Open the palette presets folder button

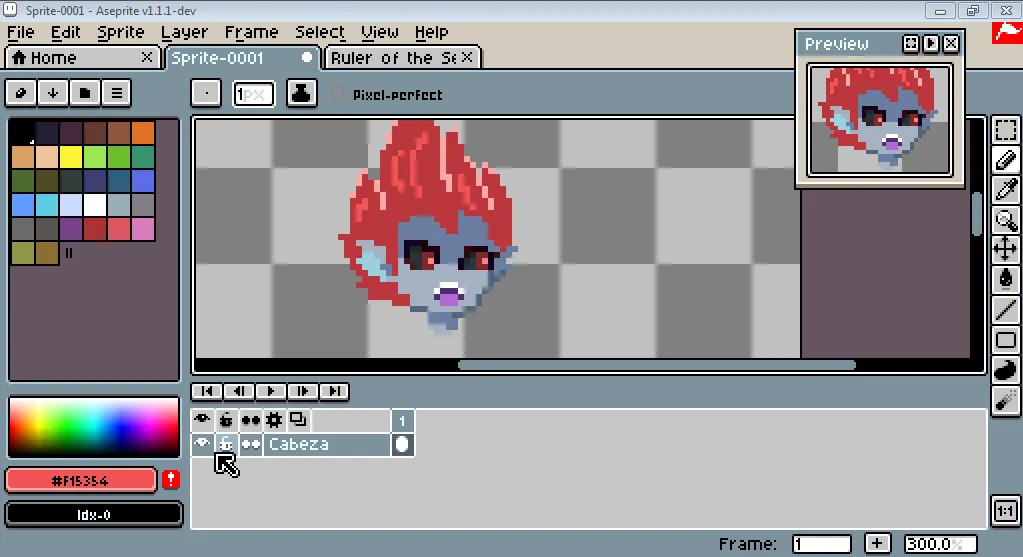pyautogui.click(x=85, y=93)
